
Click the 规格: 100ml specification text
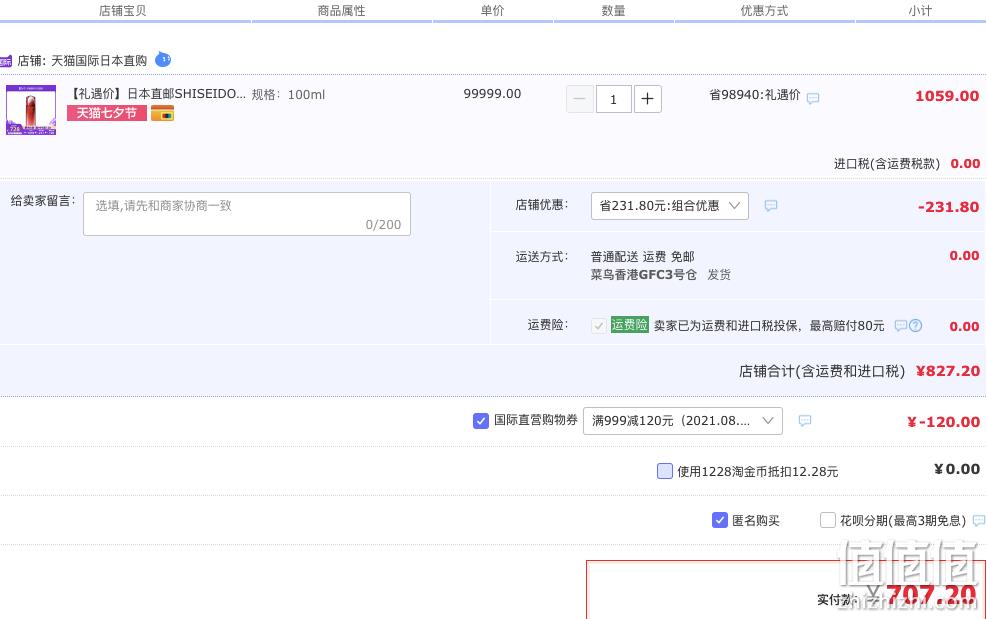click(288, 94)
